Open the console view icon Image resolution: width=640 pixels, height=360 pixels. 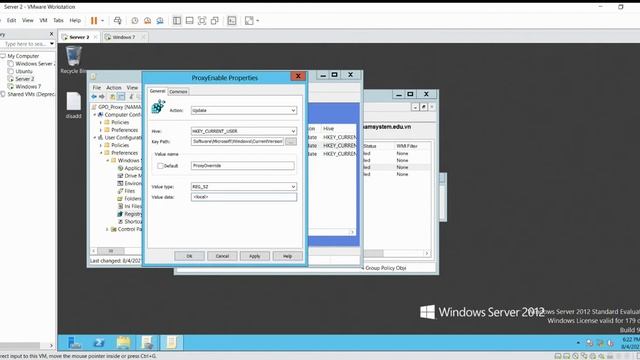point(232,20)
